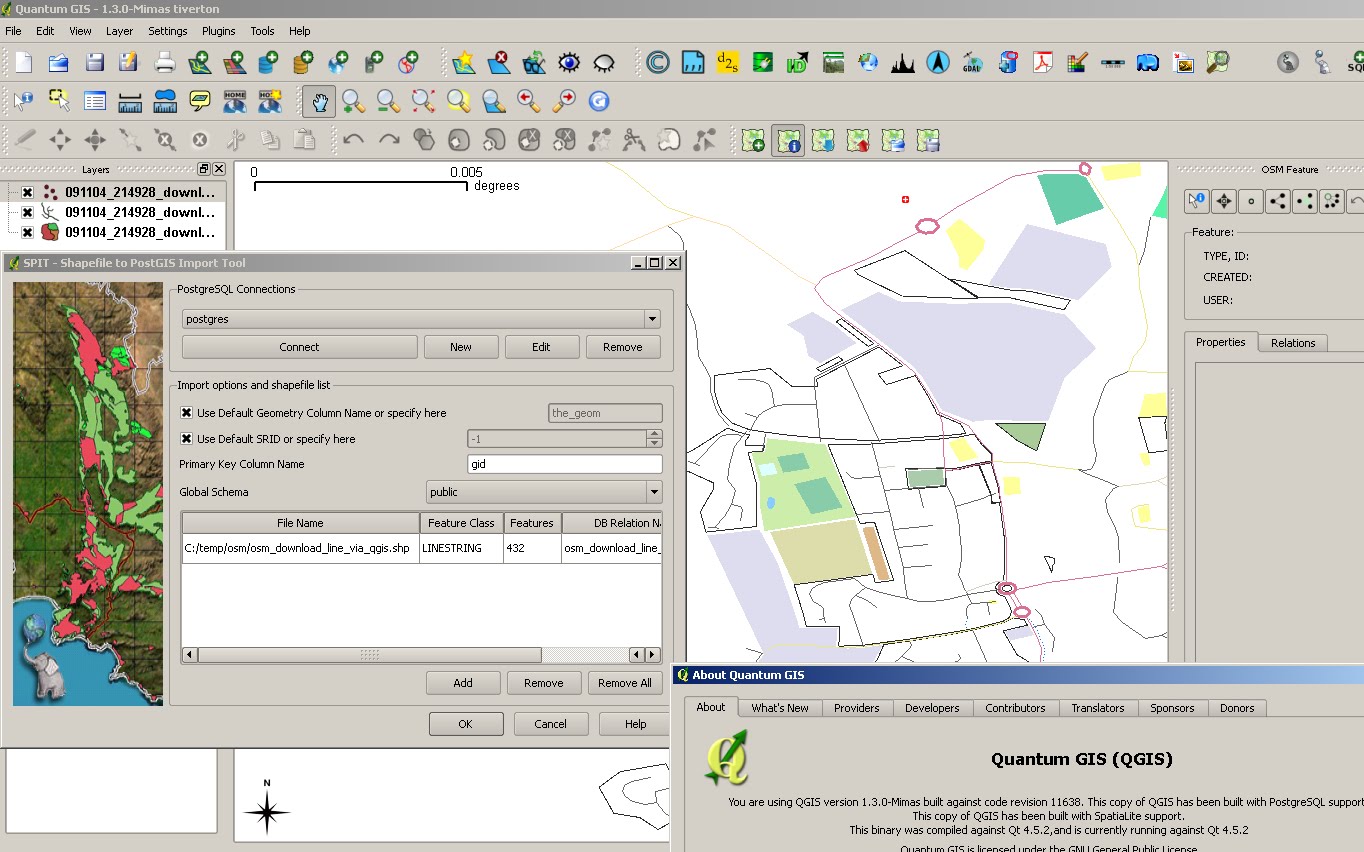Toggle visibility of the polygons layer
1364x852 pixels.
point(28,233)
